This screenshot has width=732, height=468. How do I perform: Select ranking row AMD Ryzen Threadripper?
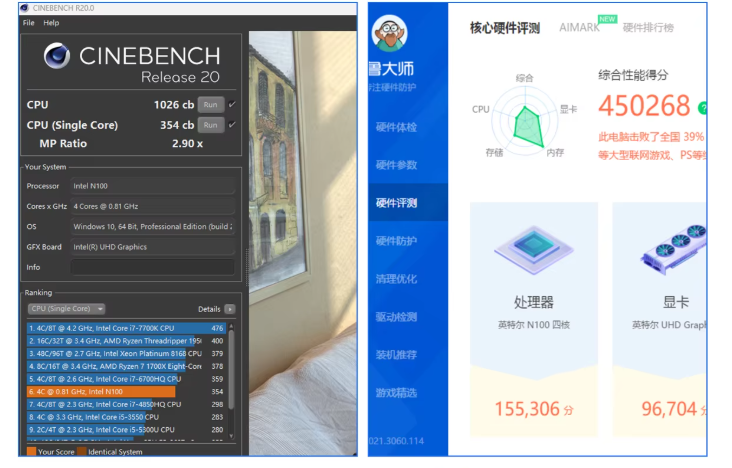126,341
